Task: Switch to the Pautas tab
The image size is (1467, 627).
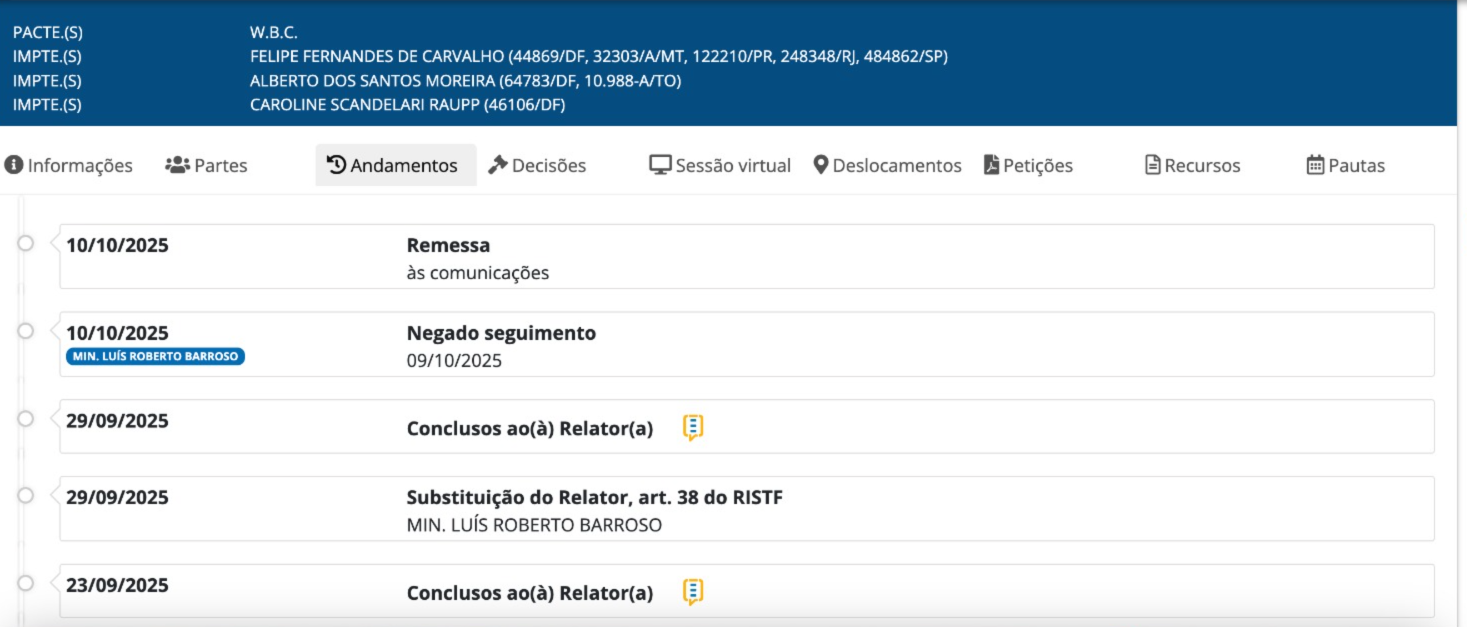Action: coord(1346,166)
